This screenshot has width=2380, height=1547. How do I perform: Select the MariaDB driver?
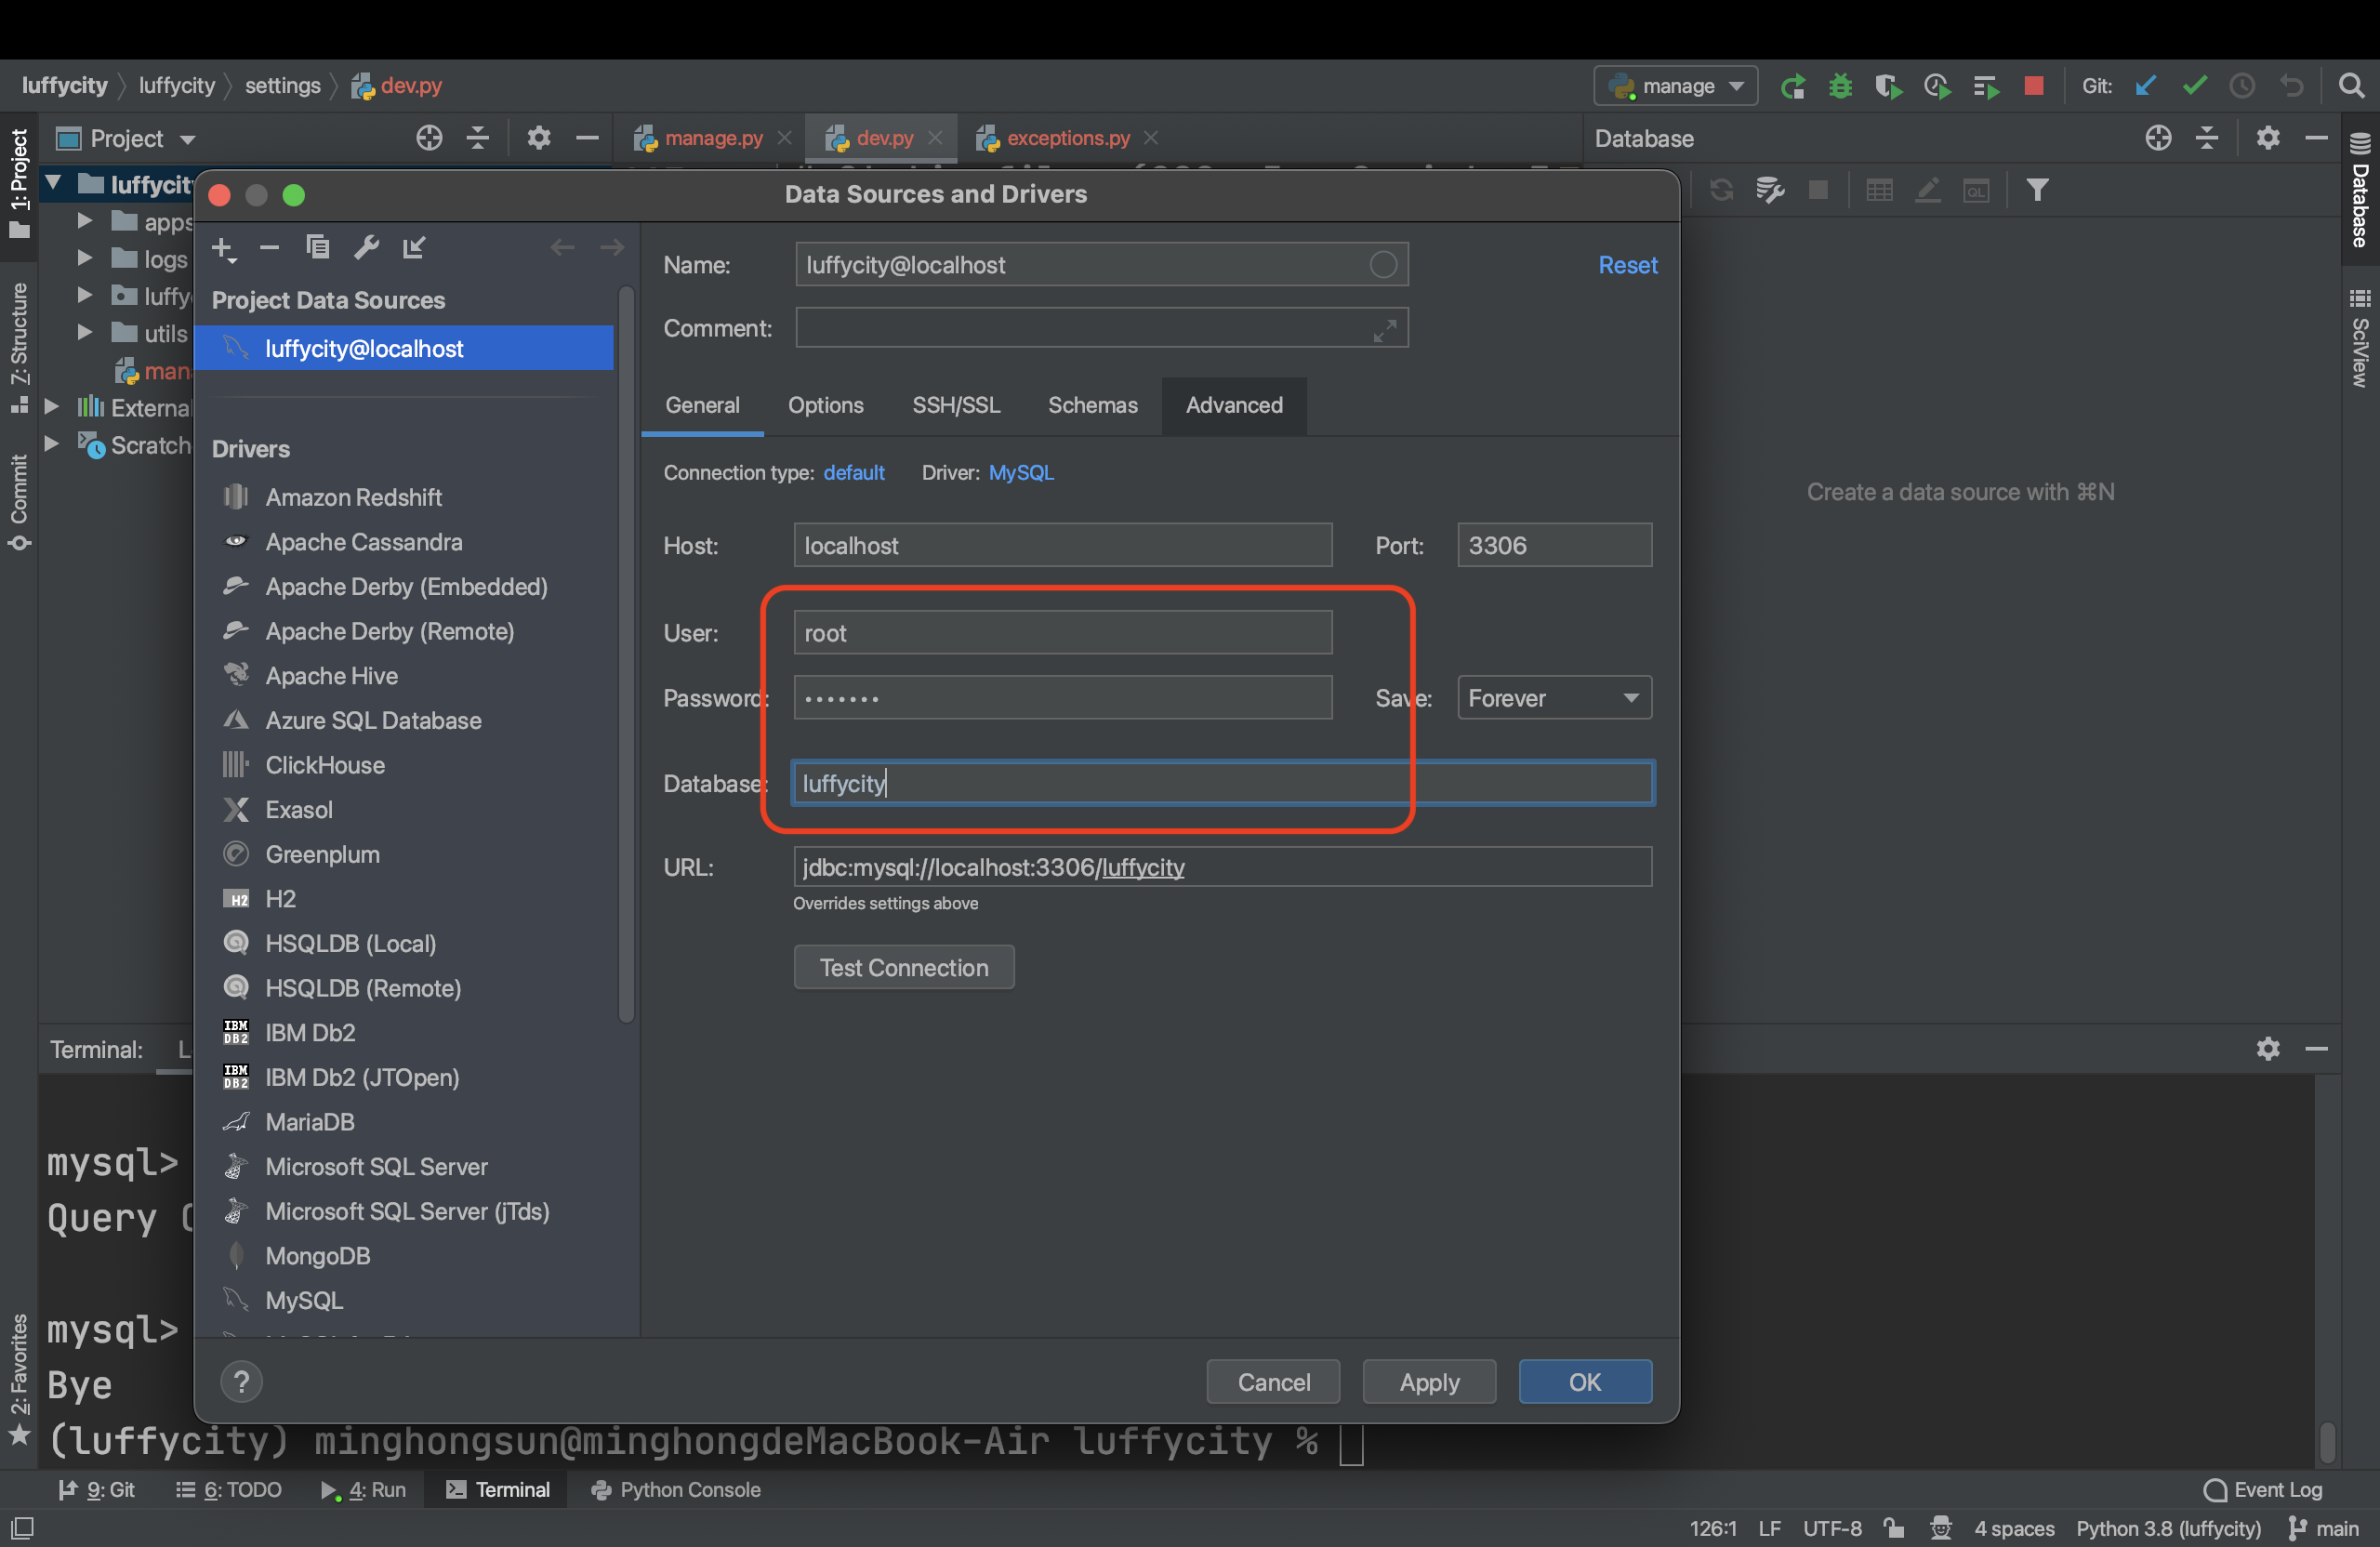[x=309, y=1121]
